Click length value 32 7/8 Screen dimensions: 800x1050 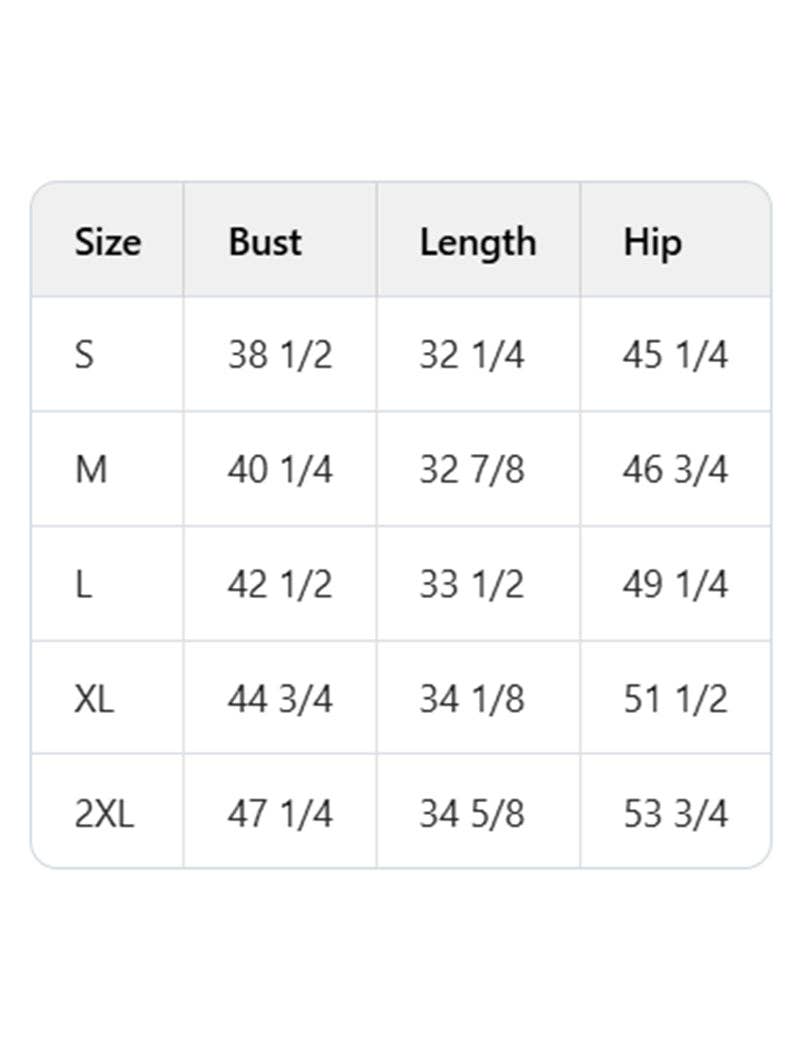click(471, 470)
